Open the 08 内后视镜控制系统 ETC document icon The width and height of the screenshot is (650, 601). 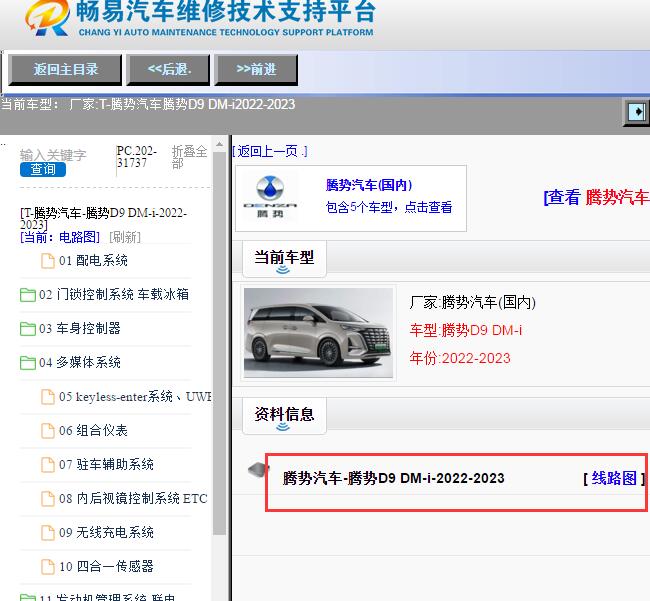(x=48, y=499)
